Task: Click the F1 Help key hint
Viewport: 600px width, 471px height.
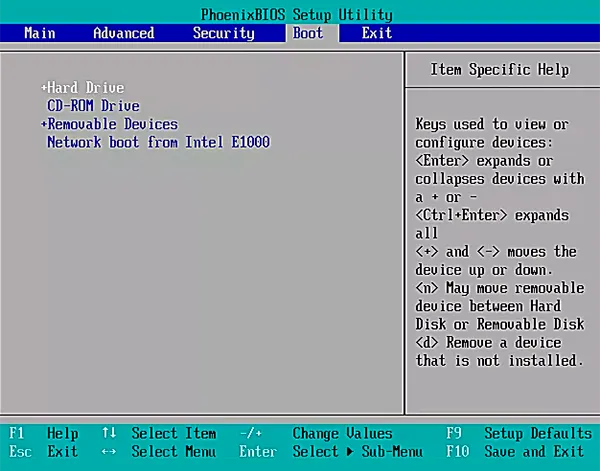Action: tap(44, 434)
